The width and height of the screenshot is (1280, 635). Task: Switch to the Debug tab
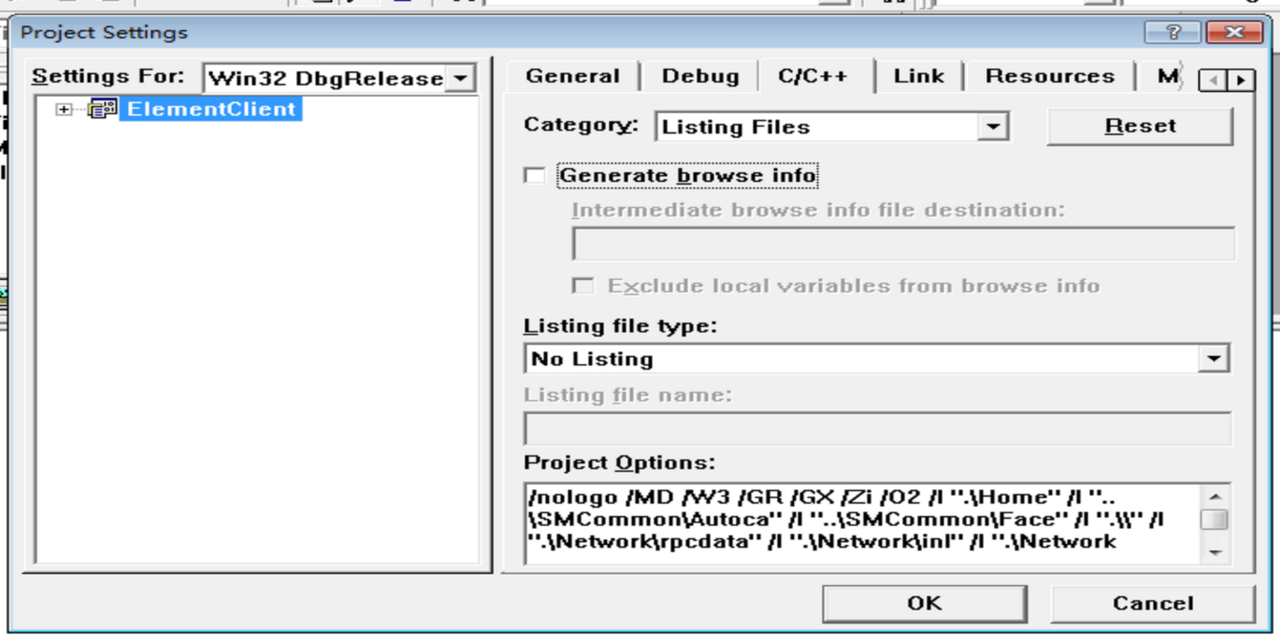click(700, 76)
